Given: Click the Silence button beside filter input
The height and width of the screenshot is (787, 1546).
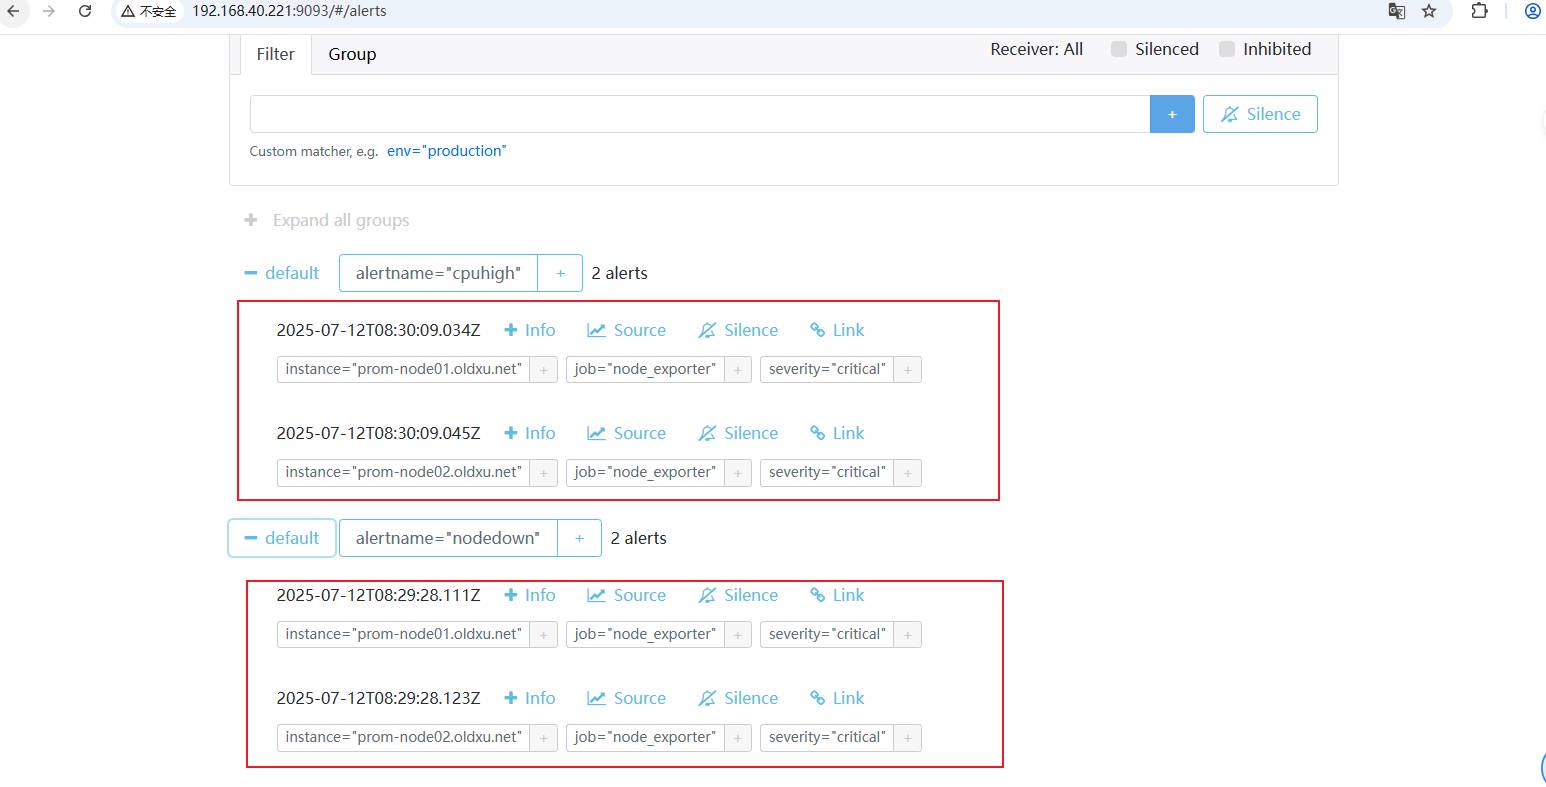Looking at the screenshot, I should pos(1259,114).
